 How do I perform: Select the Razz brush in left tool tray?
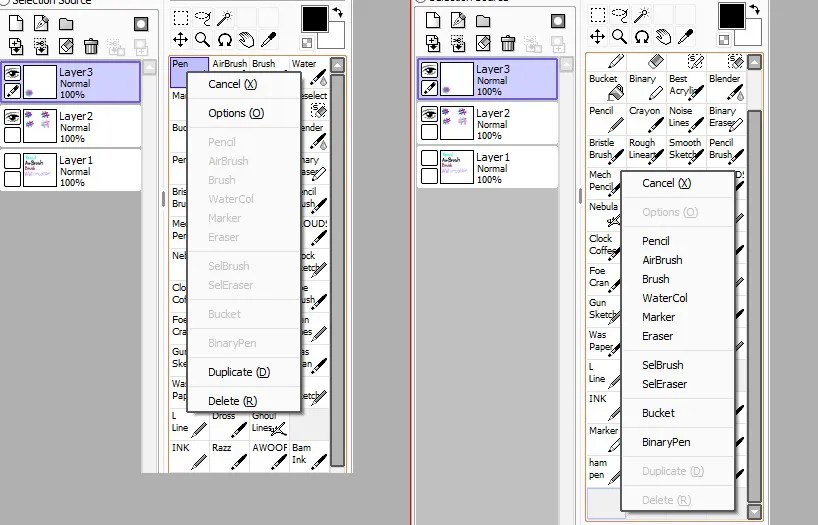click(229, 455)
